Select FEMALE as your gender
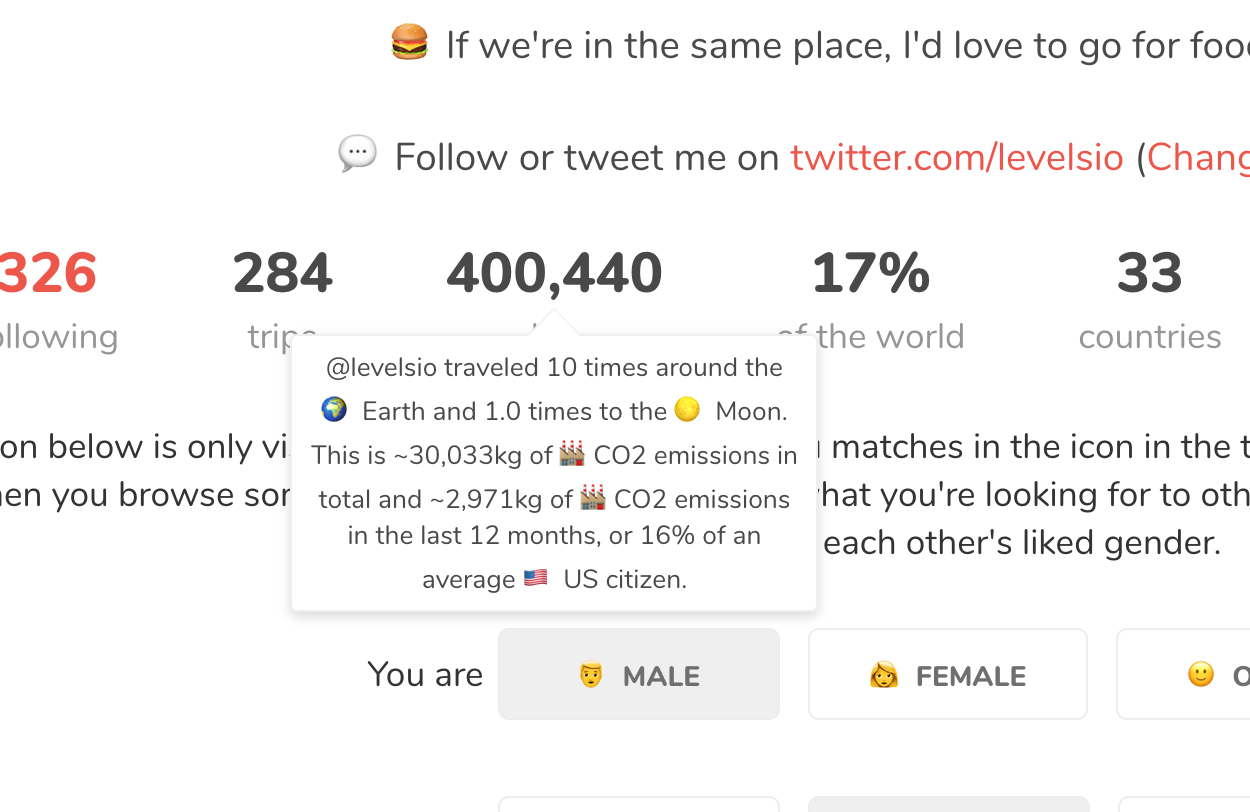The width and height of the screenshot is (1250, 812). coord(947,674)
